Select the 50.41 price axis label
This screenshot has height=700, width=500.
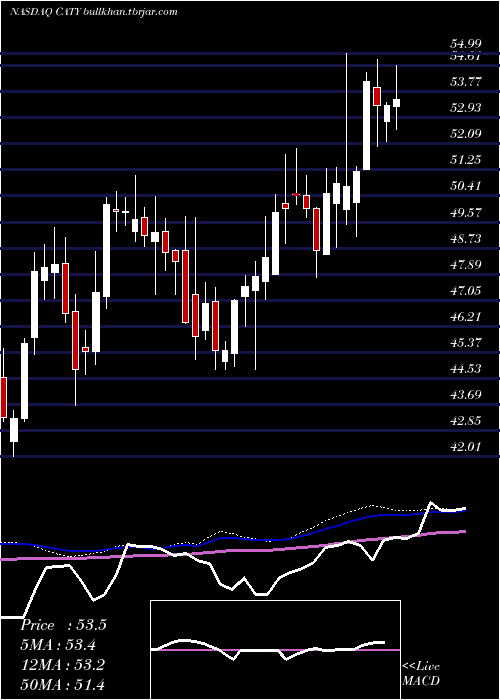click(x=466, y=186)
